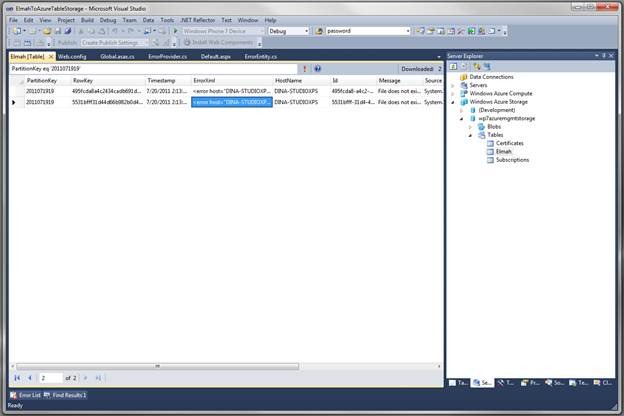Open the password find combo box dropdown

[408, 31]
